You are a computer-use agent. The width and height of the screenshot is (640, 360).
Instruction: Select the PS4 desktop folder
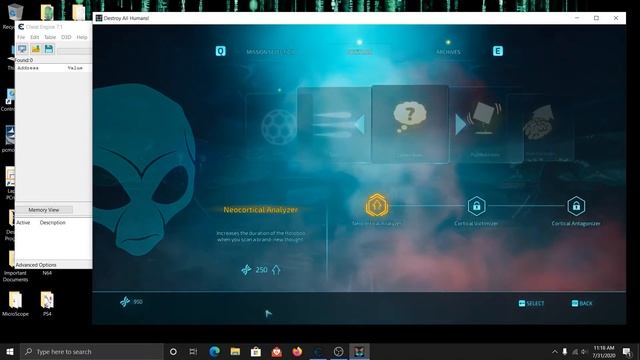click(47, 304)
